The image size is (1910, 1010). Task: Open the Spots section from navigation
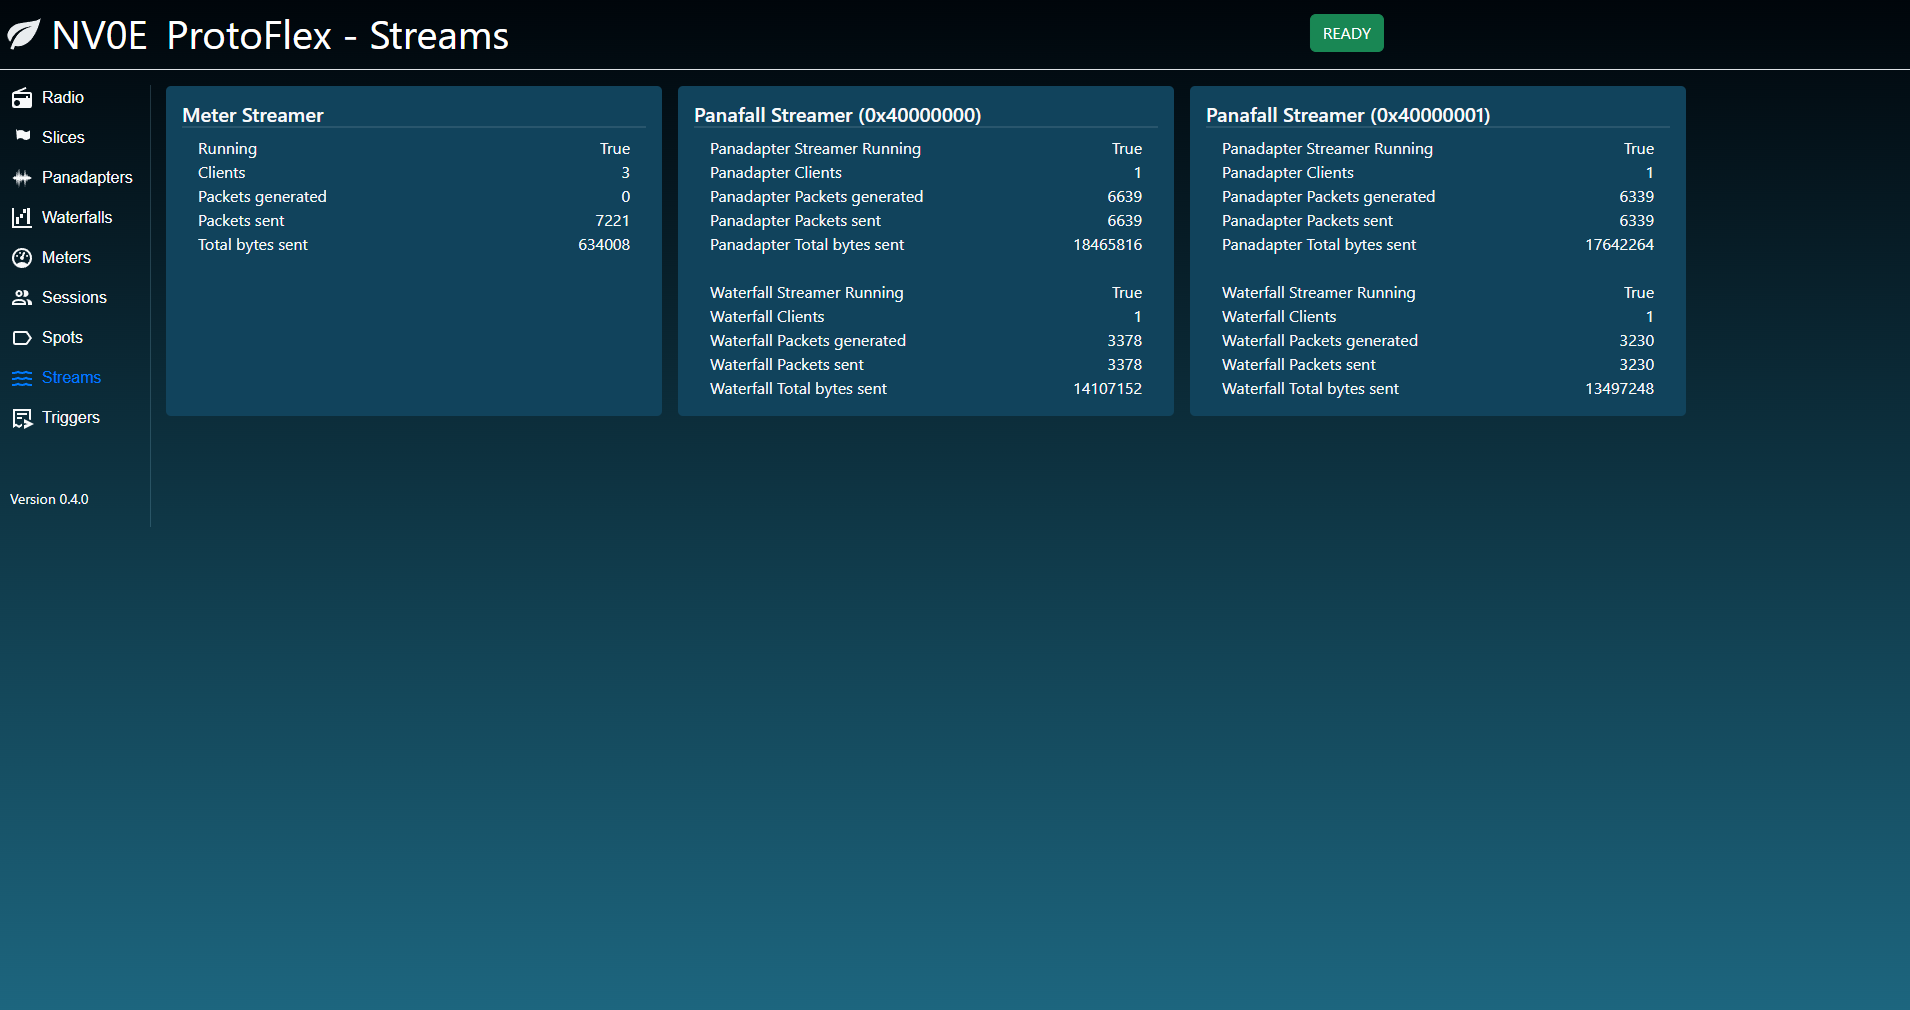[62, 337]
